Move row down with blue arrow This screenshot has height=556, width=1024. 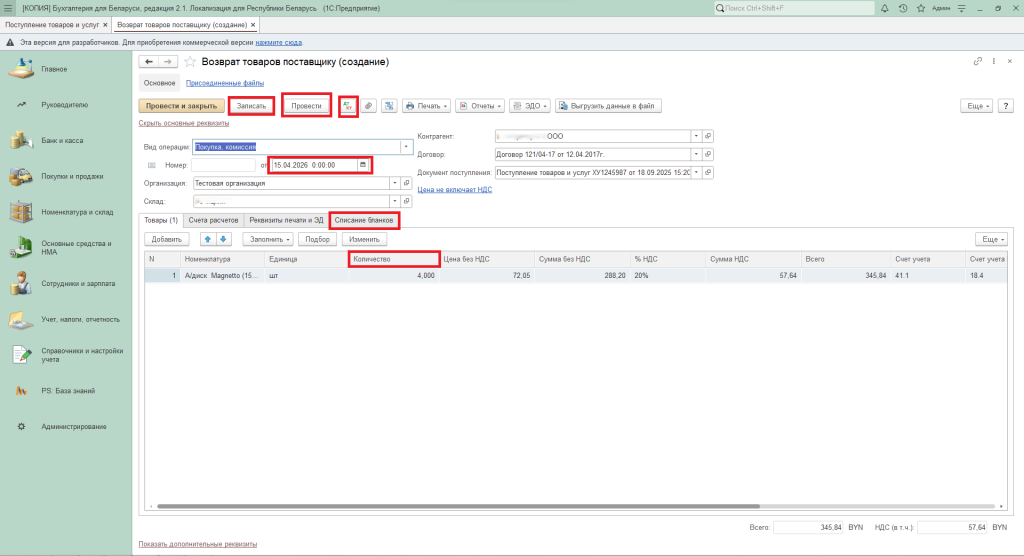pyautogui.click(x=224, y=239)
